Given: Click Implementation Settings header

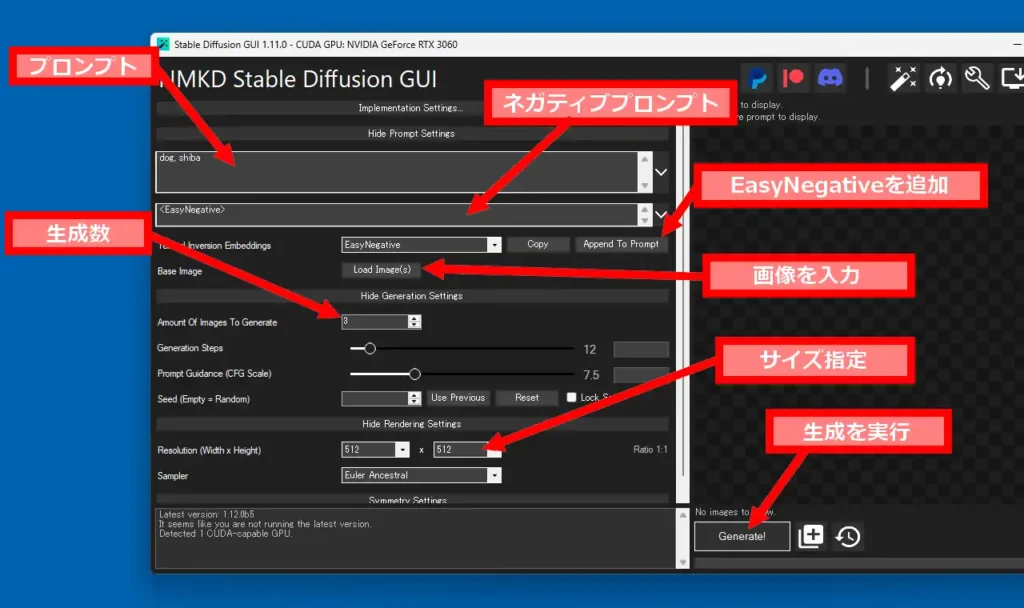Looking at the screenshot, I should tap(411, 108).
